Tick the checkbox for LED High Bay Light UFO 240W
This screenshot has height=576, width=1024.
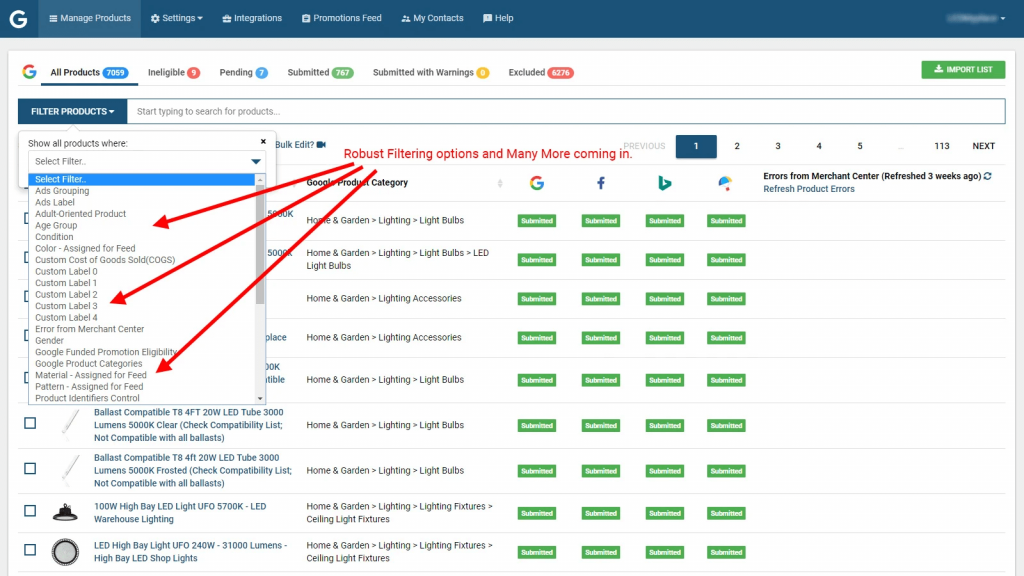coord(30,550)
